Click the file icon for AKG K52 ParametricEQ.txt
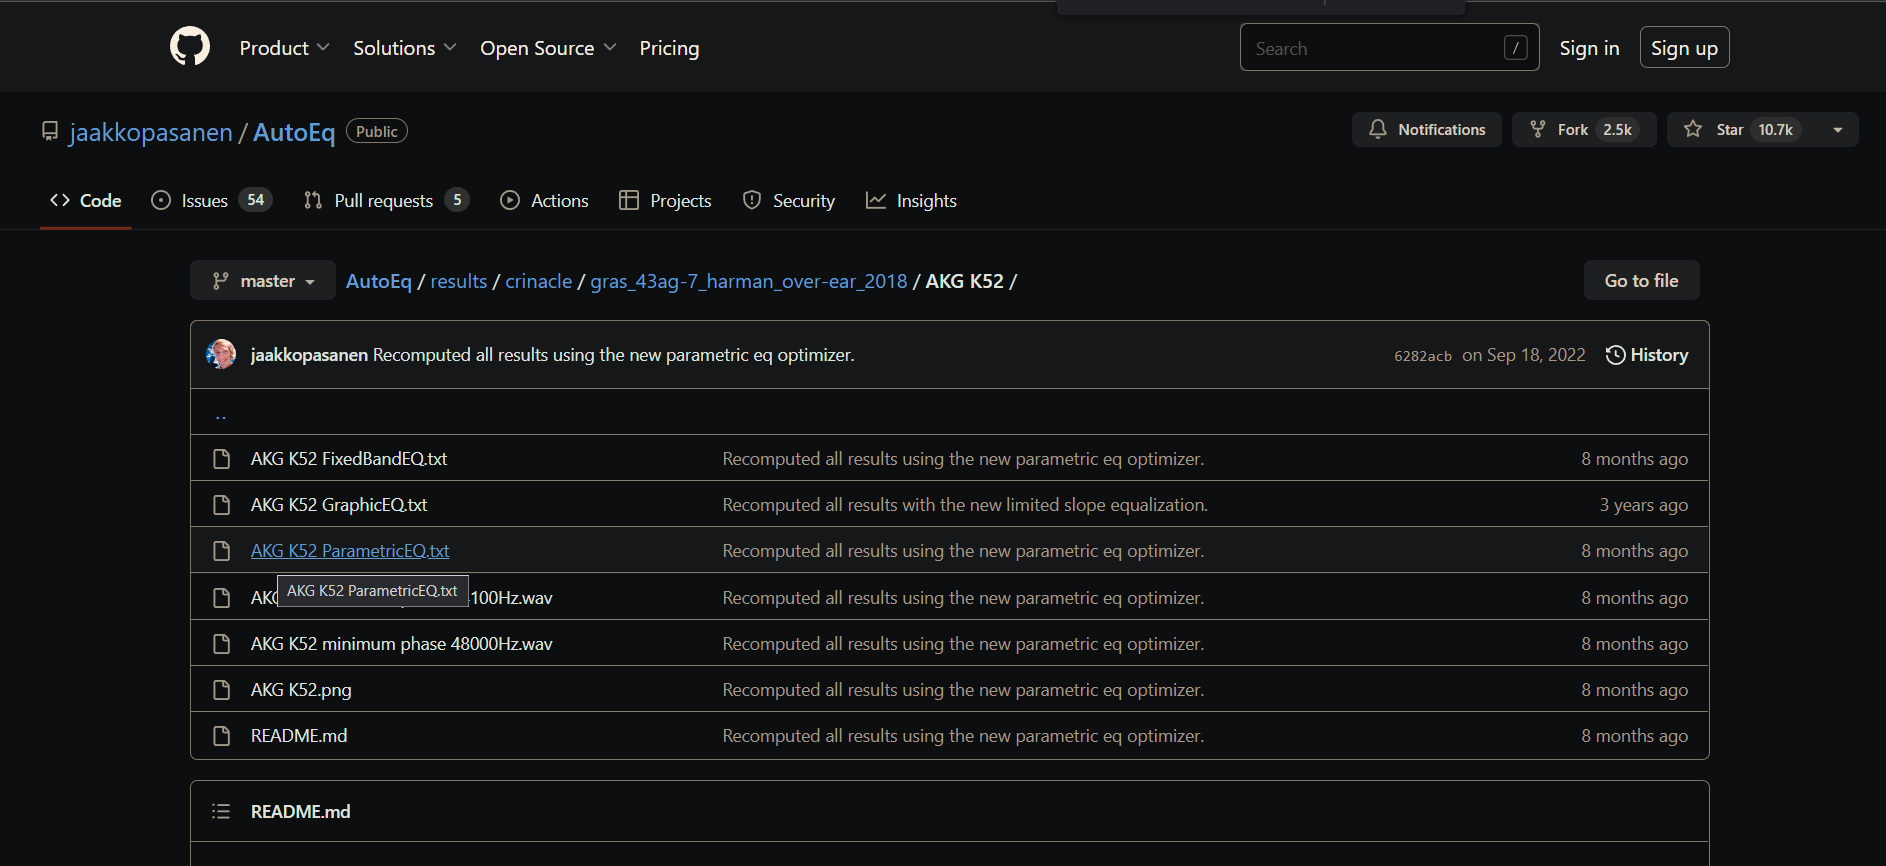This screenshot has height=866, width=1886. (222, 551)
